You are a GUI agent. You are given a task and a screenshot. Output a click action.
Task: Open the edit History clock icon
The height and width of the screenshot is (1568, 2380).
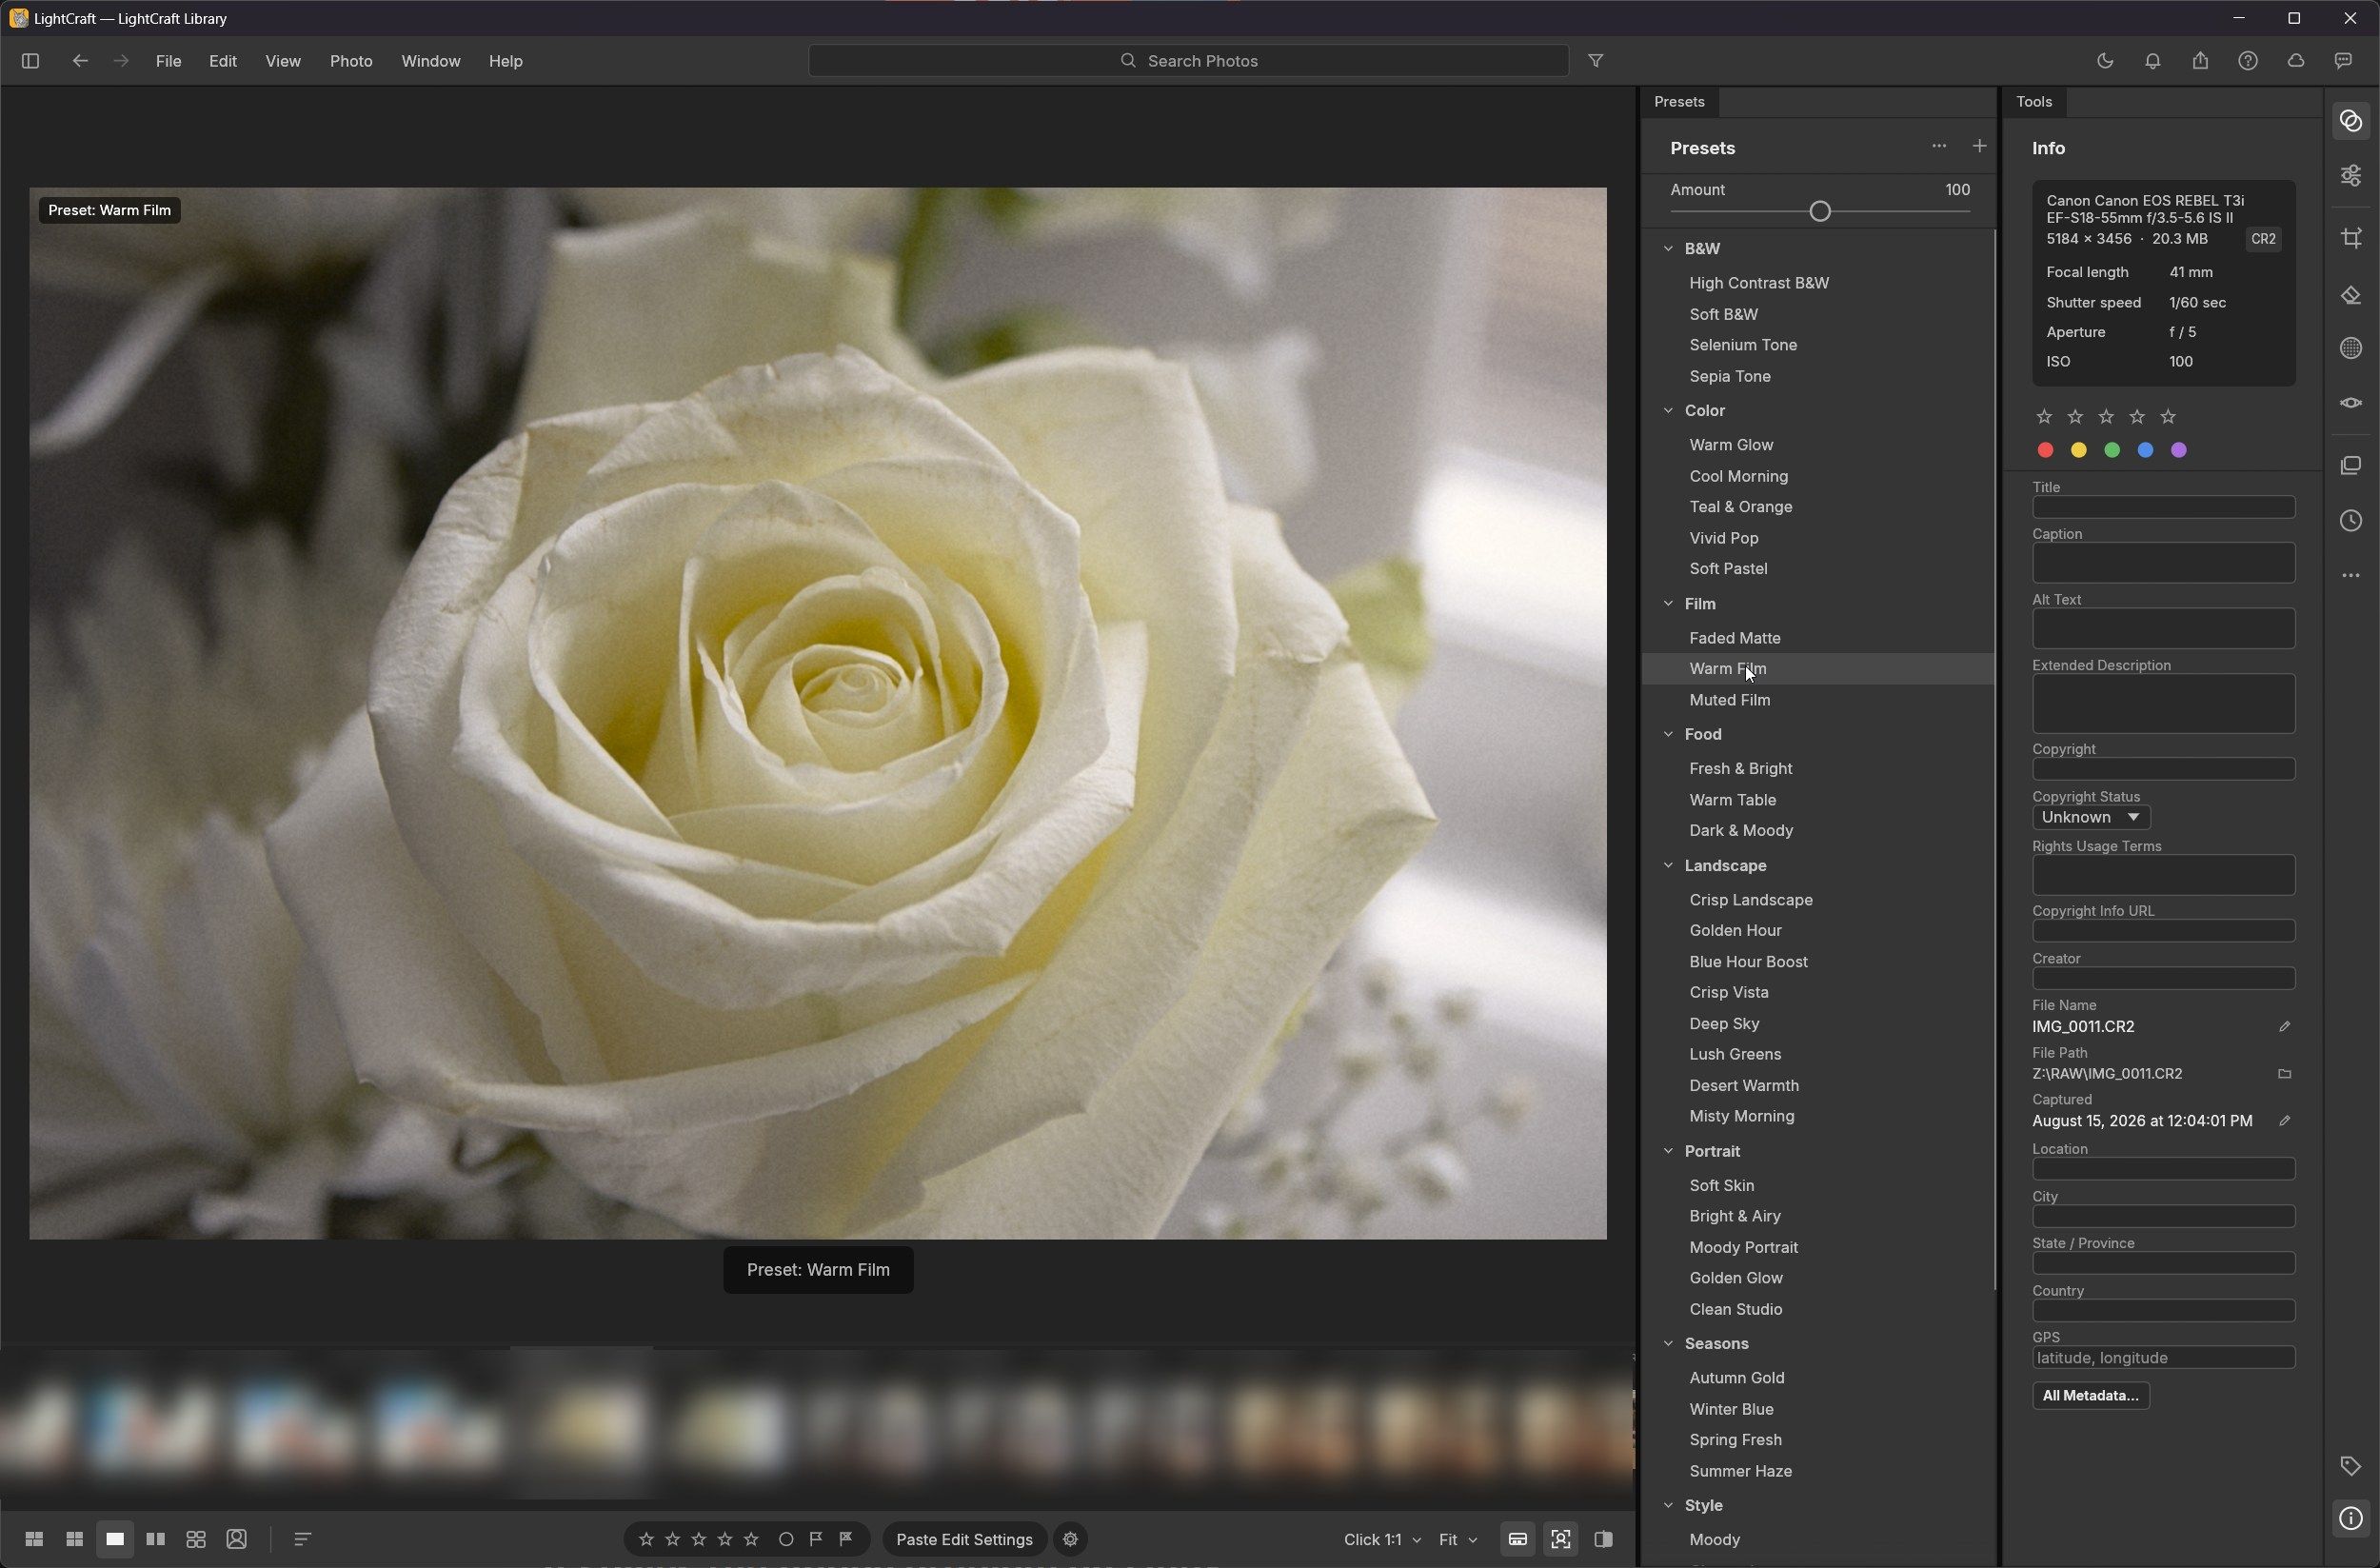(2351, 521)
